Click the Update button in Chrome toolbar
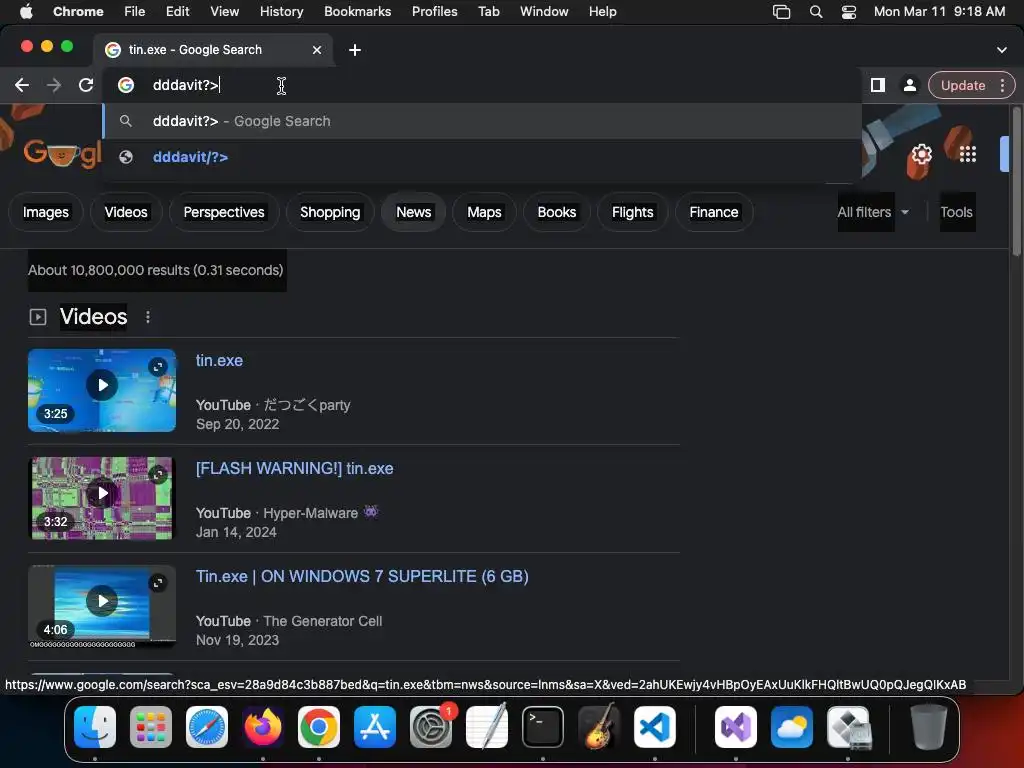The width and height of the screenshot is (1024, 768). pos(963,85)
